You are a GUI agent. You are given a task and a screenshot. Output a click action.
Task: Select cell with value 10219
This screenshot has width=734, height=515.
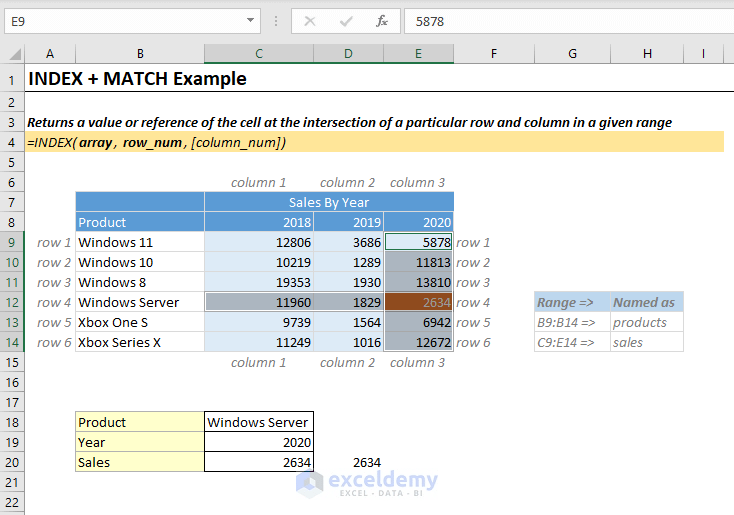tap(259, 263)
